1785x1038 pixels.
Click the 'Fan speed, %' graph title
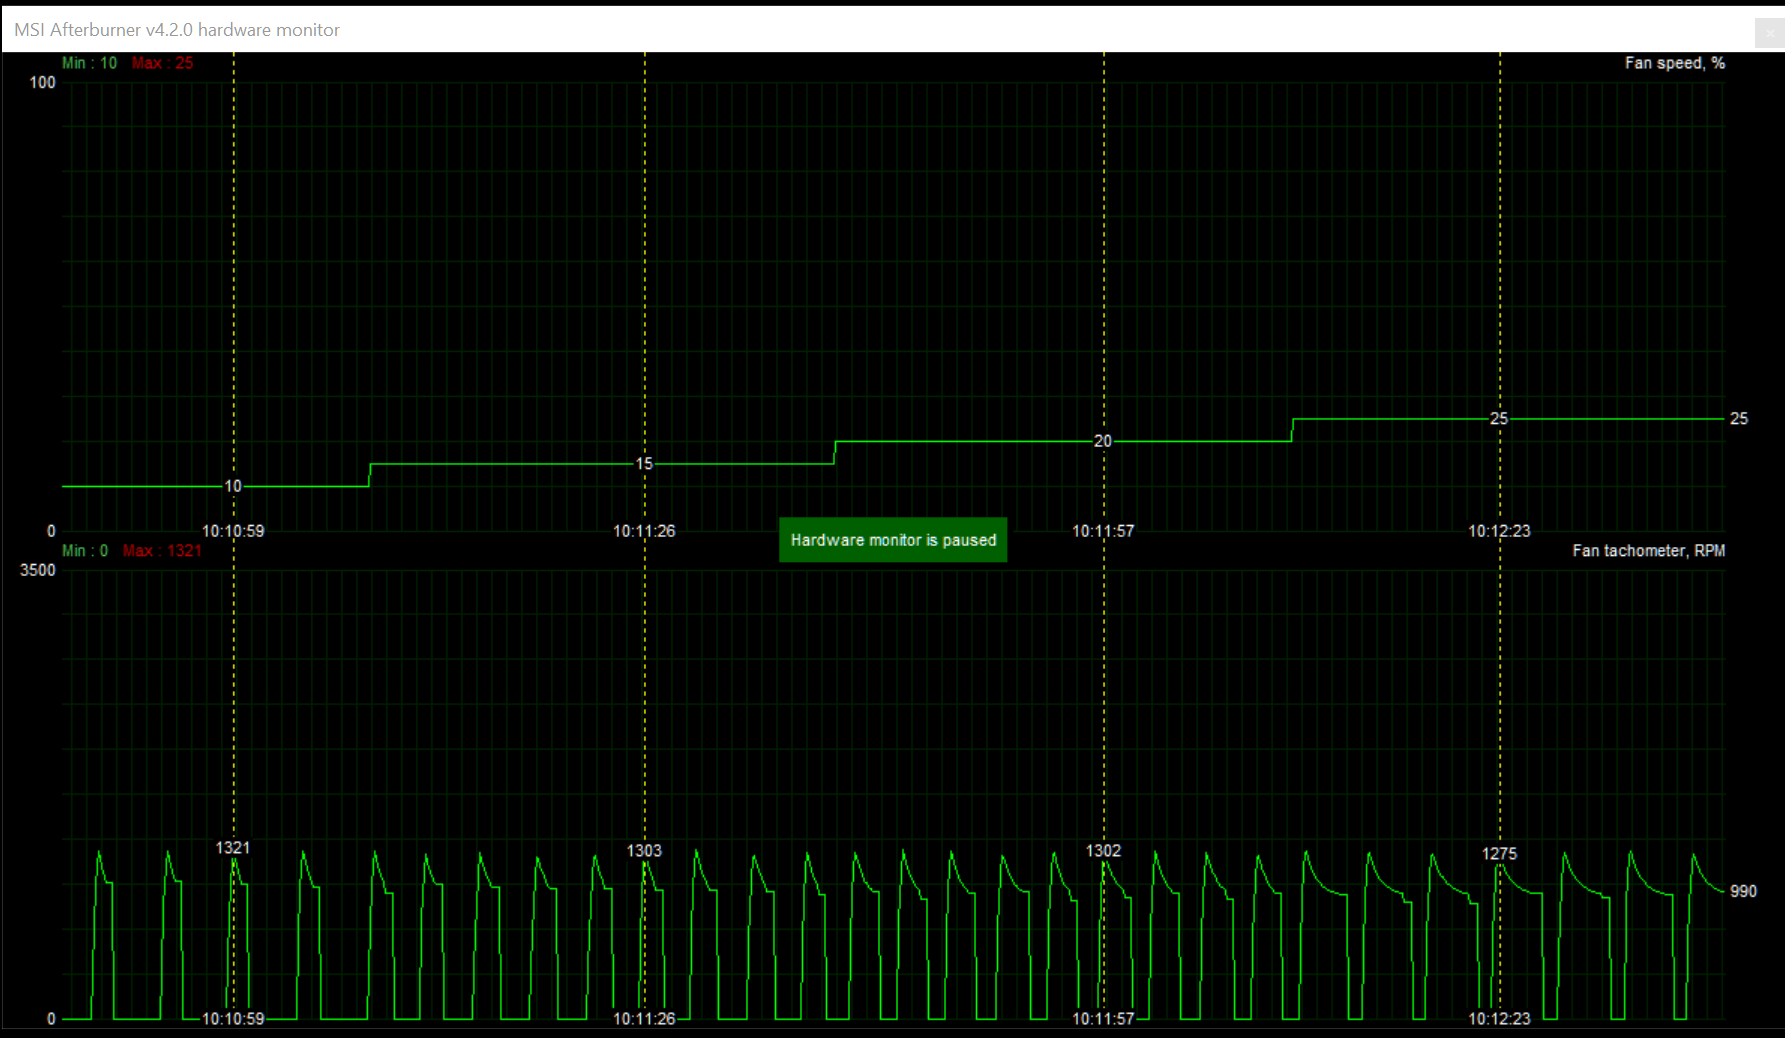click(1674, 63)
